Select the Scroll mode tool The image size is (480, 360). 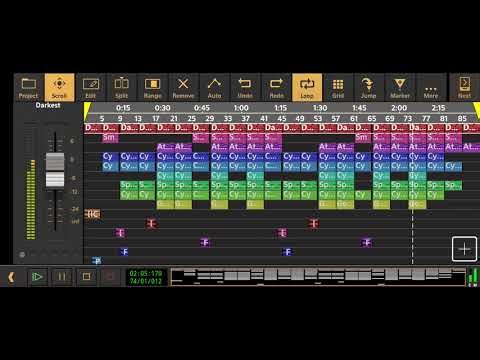(x=59, y=87)
